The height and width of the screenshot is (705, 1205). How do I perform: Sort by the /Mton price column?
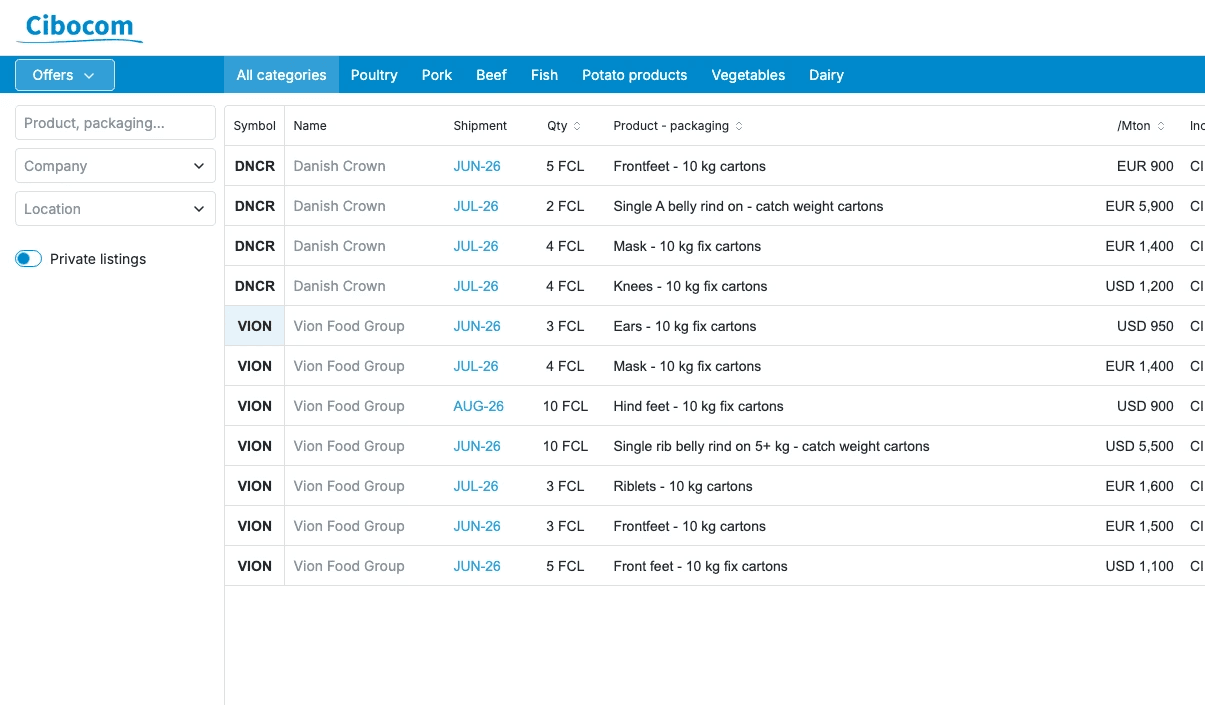[x=1141, y=126]
